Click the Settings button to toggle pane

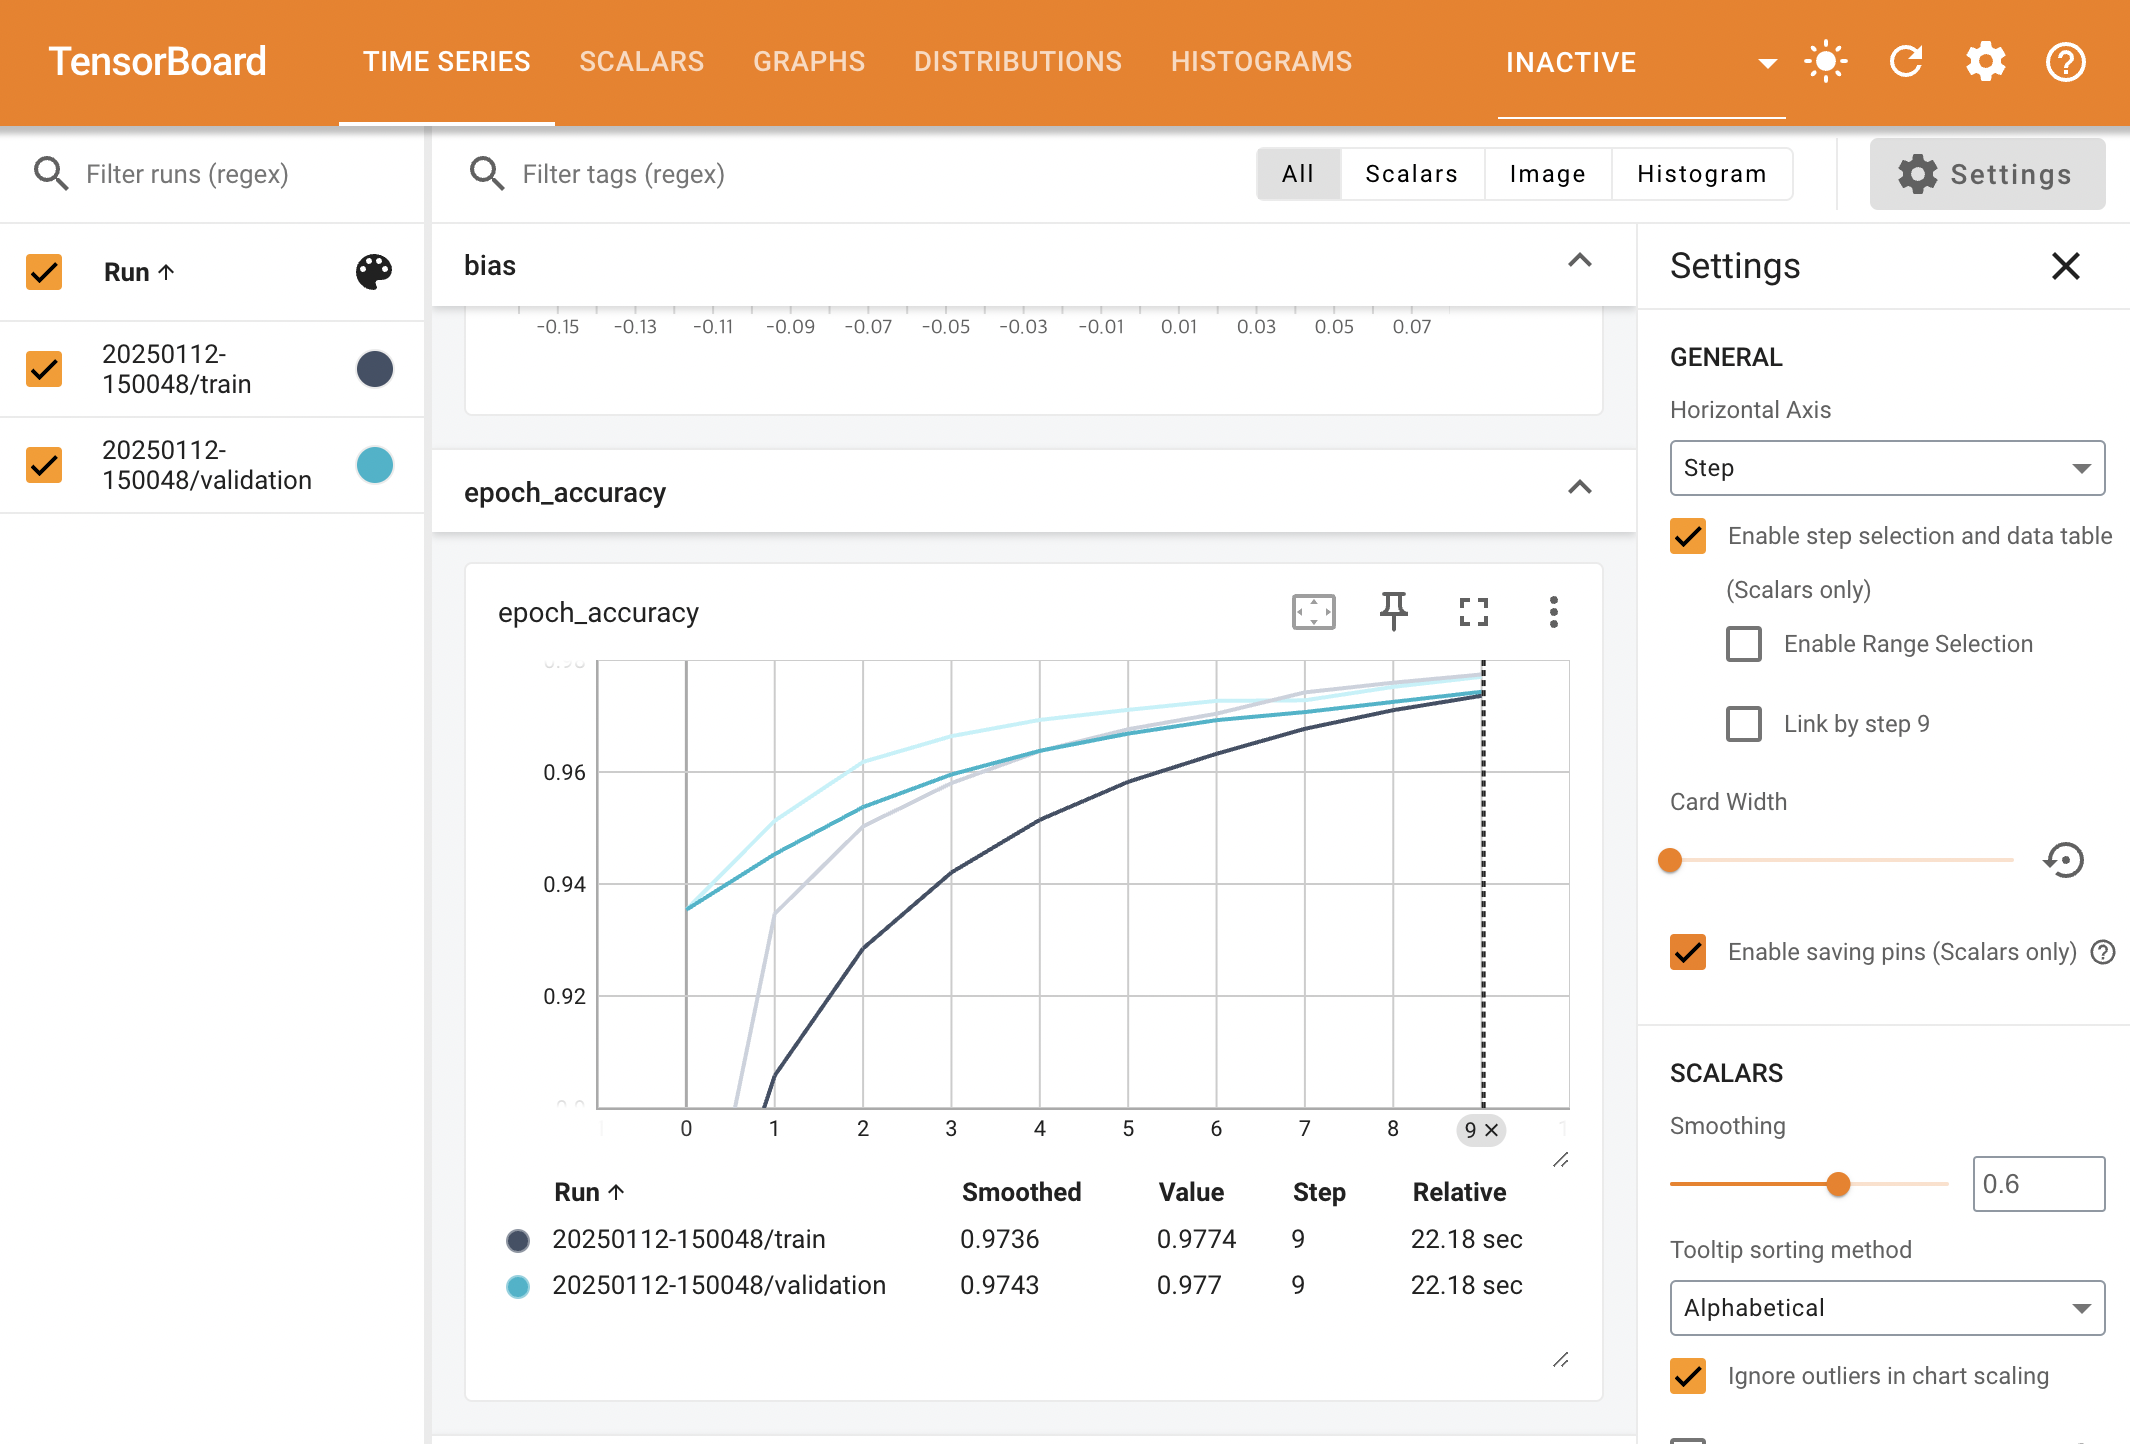click(1987, 174)
